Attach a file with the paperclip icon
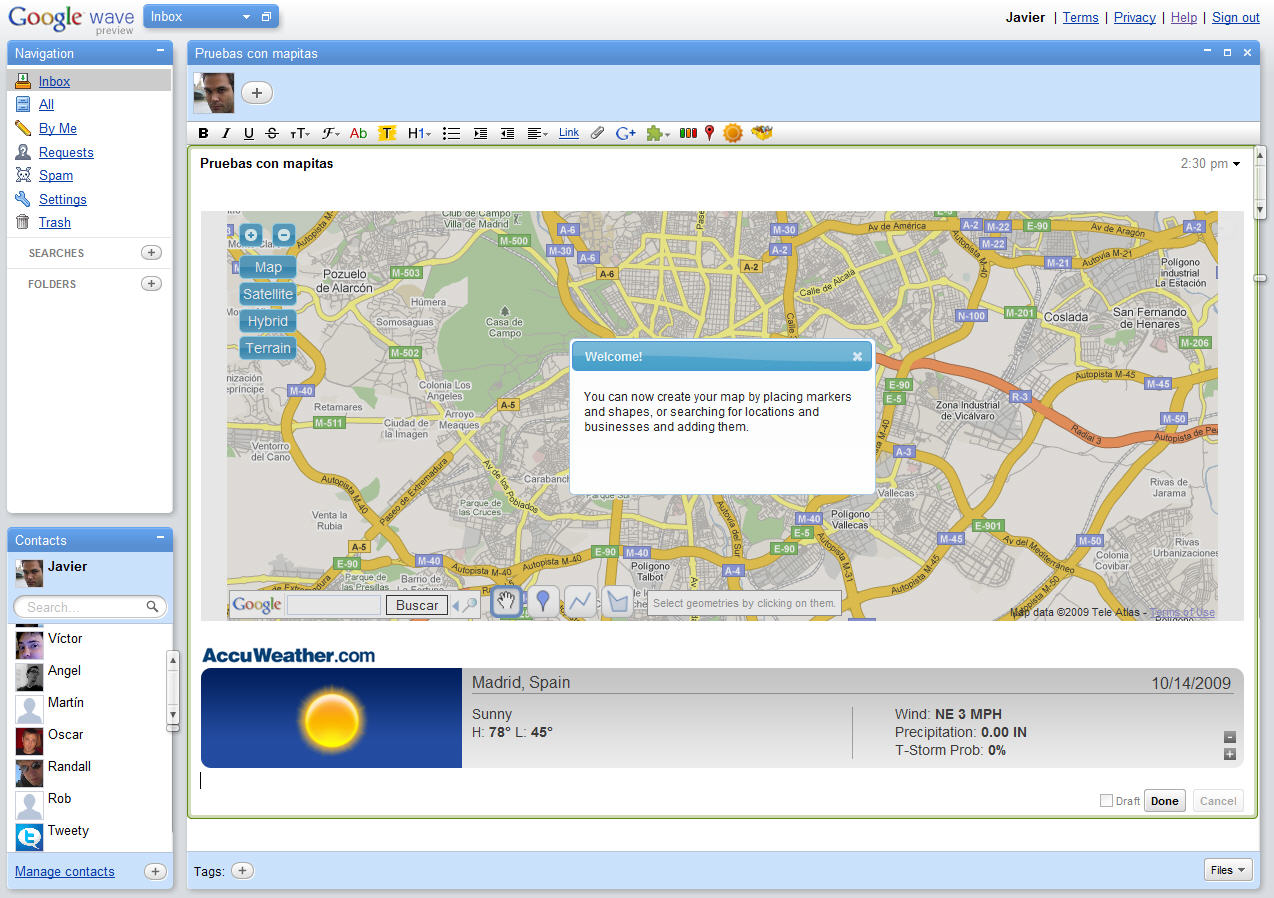 597,133
